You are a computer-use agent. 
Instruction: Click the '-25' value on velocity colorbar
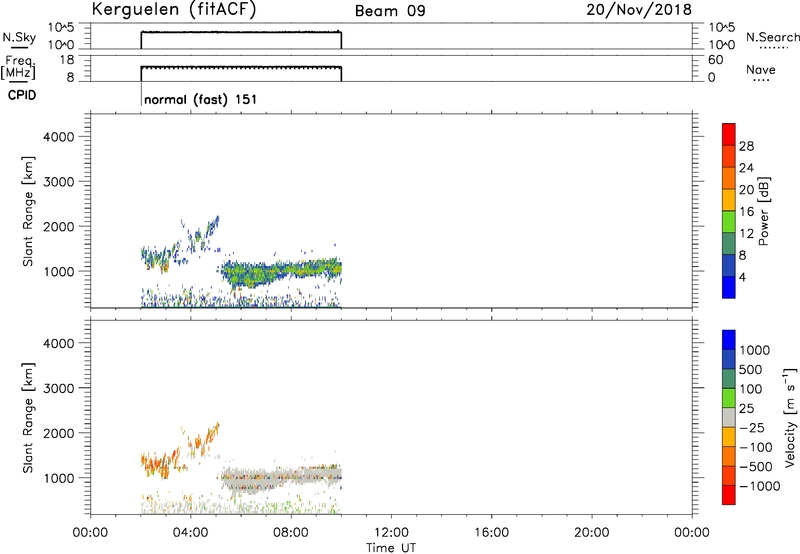[752, 428]
